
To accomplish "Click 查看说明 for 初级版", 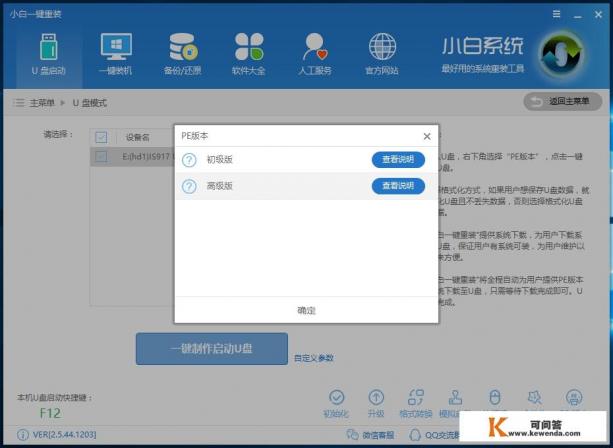I will [398, 160].
